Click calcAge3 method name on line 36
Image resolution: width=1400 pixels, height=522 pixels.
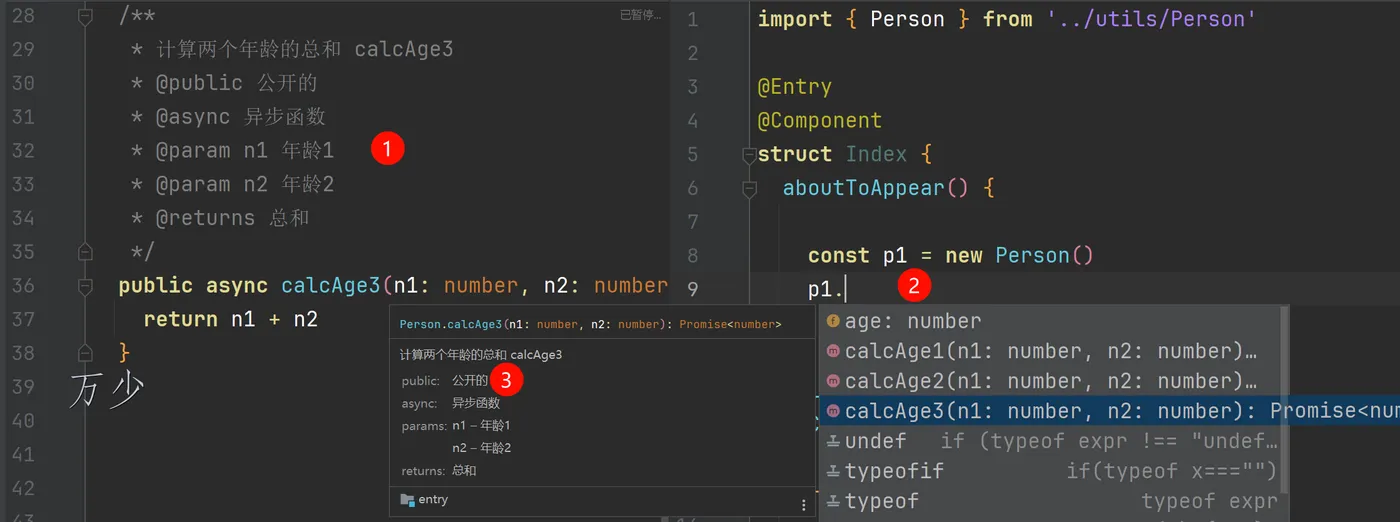(331, 286)
